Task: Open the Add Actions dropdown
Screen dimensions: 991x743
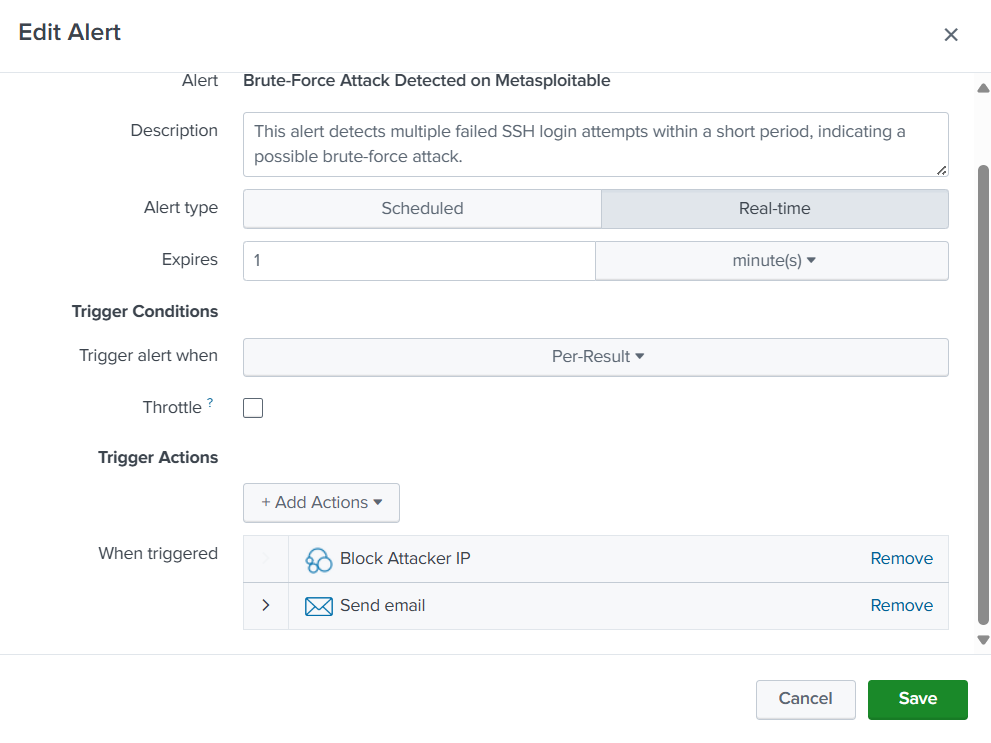Action: [x=320, y=502]
